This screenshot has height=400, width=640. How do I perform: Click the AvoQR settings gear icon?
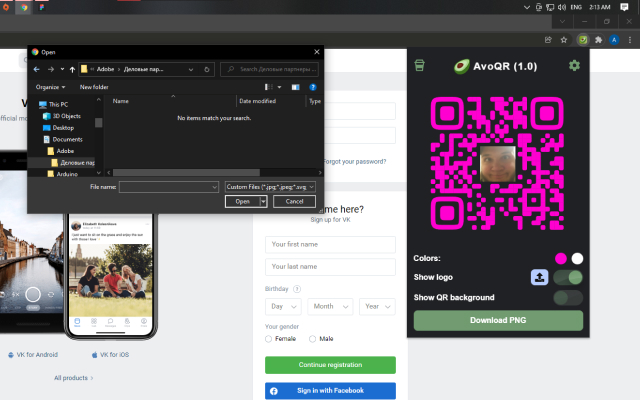click(574, 66)
